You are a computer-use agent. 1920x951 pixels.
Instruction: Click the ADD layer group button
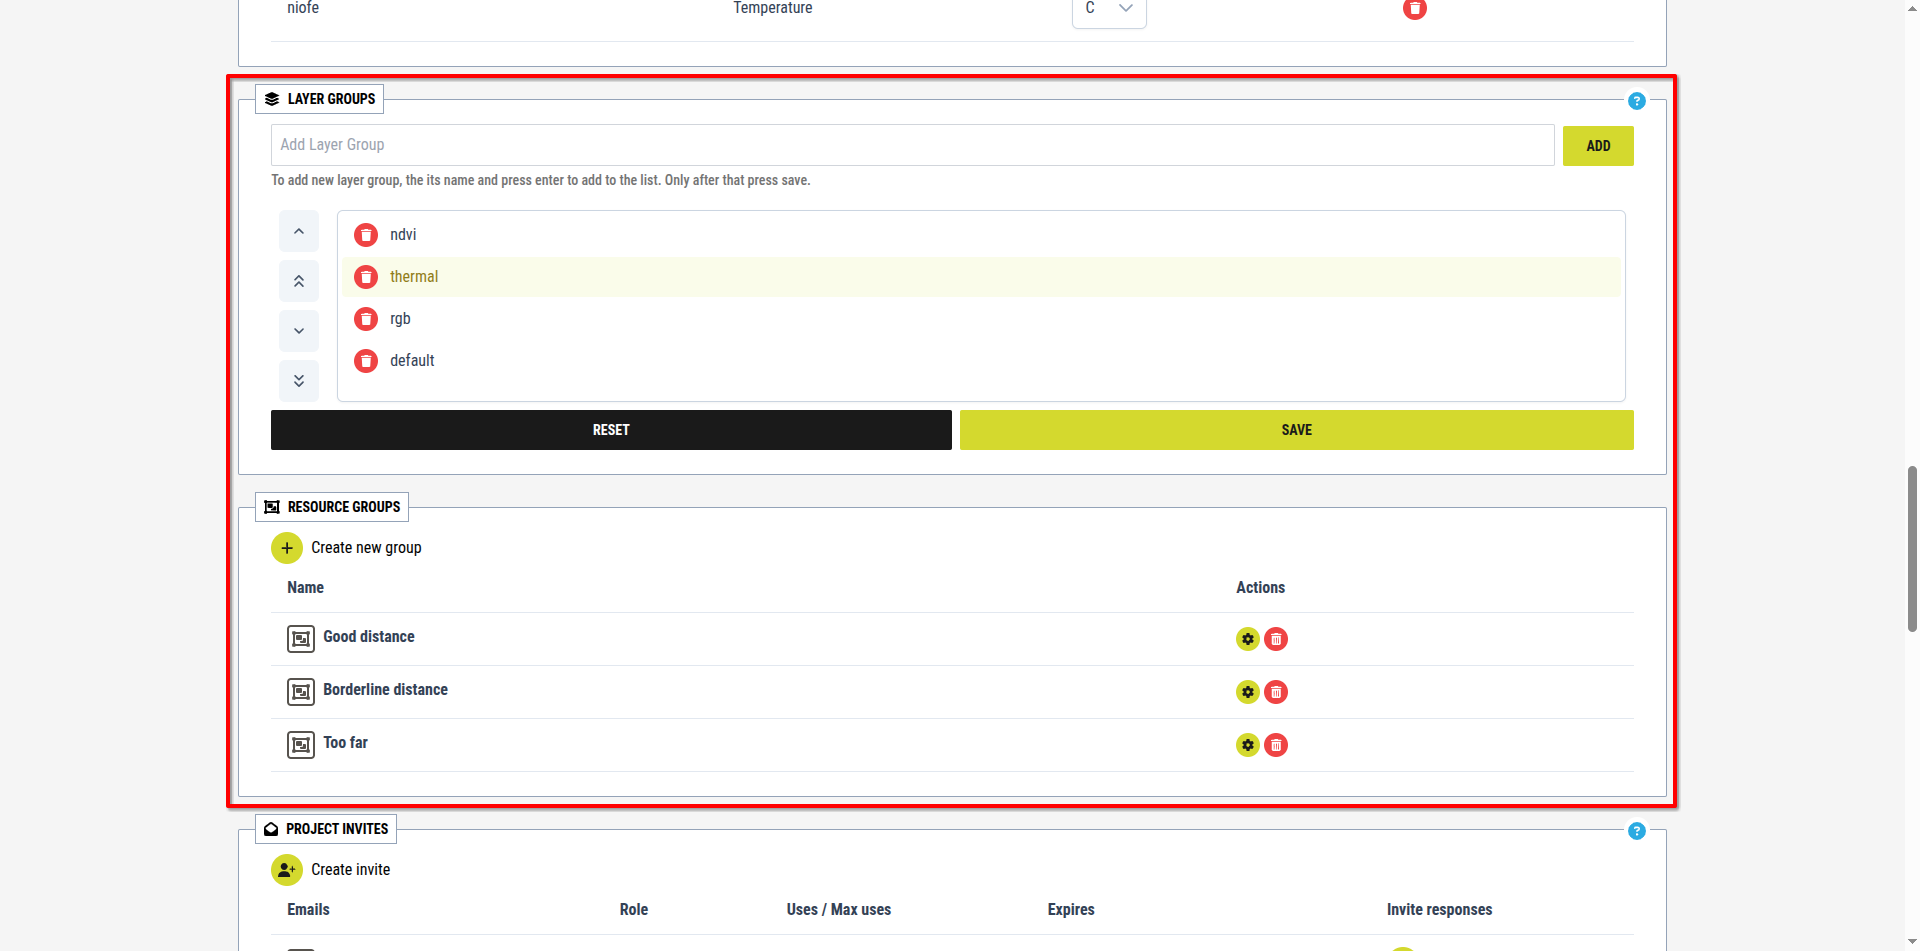(1598, 146)
